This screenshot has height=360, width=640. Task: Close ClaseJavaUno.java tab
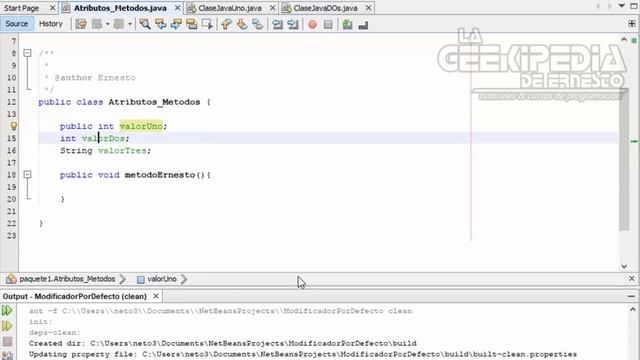[273, 8]
